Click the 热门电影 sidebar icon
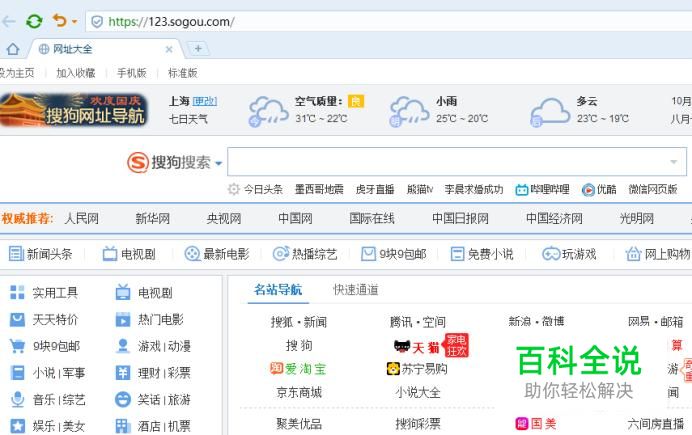This screenshot has width=692, height=435. [x=123, y=319]
